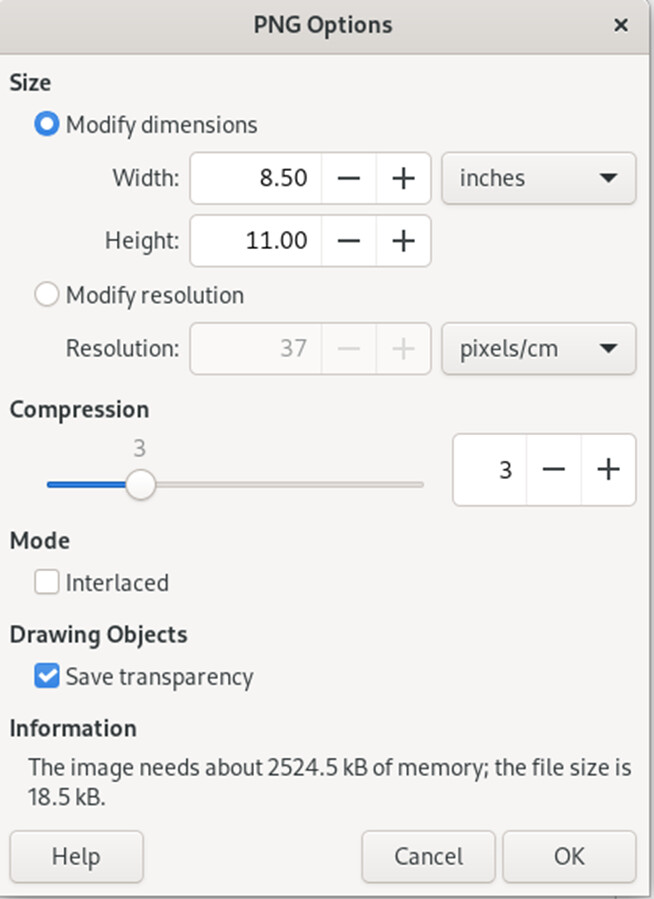Screen dimensions: 654x899
Task: Uncheck Save transparency option
Action: click(x=47, y=677)
